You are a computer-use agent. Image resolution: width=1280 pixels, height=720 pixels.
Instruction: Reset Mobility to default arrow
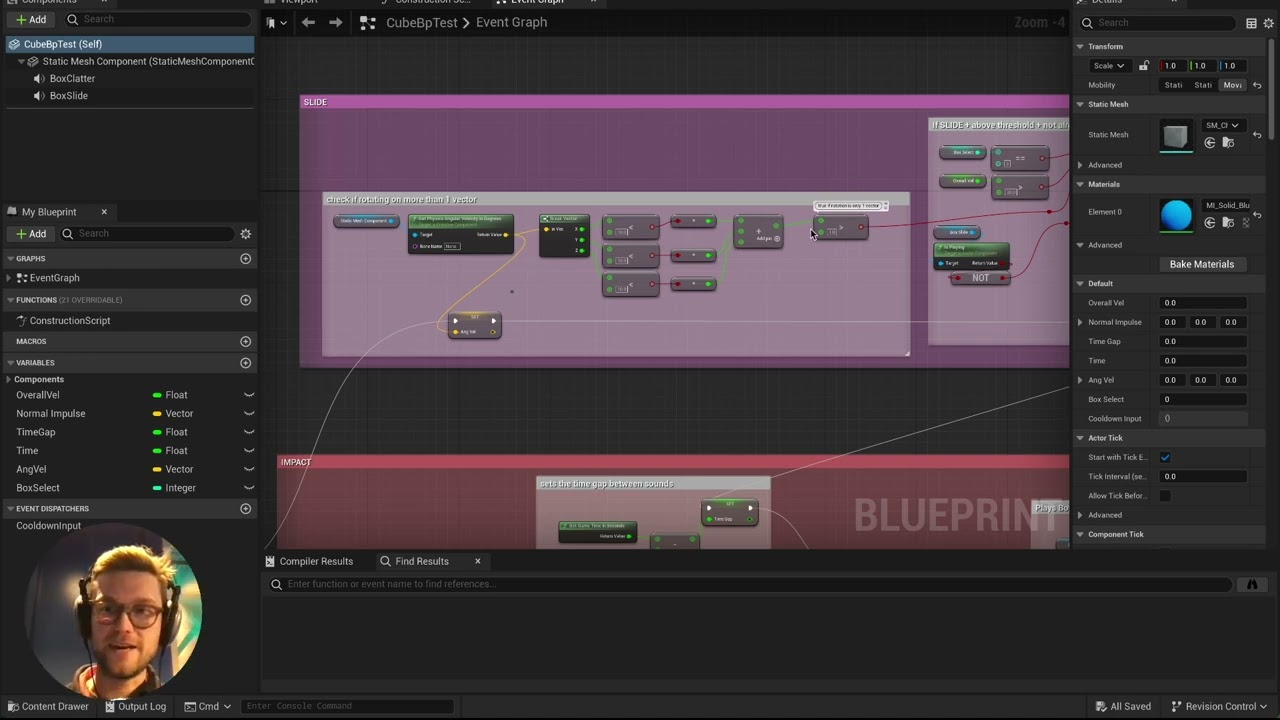tap(1257, 85)
